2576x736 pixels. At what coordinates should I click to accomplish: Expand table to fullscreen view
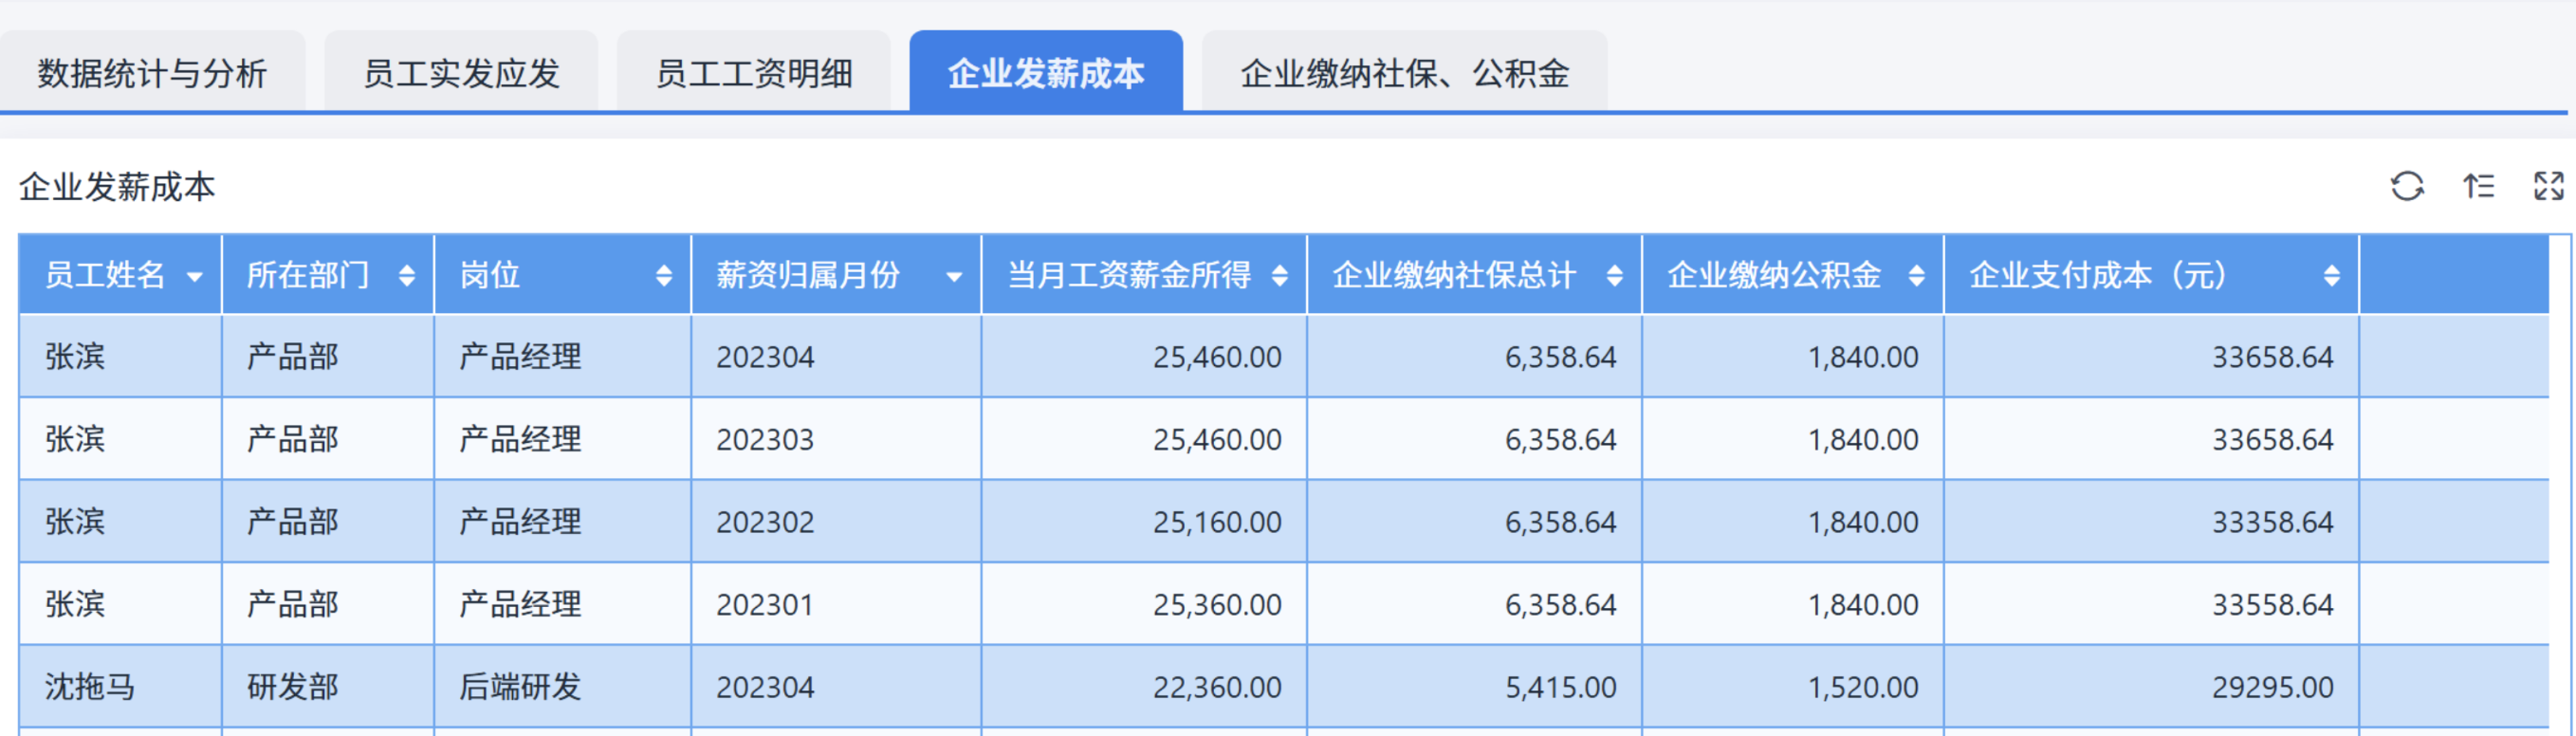click(x=2549, y=186)
